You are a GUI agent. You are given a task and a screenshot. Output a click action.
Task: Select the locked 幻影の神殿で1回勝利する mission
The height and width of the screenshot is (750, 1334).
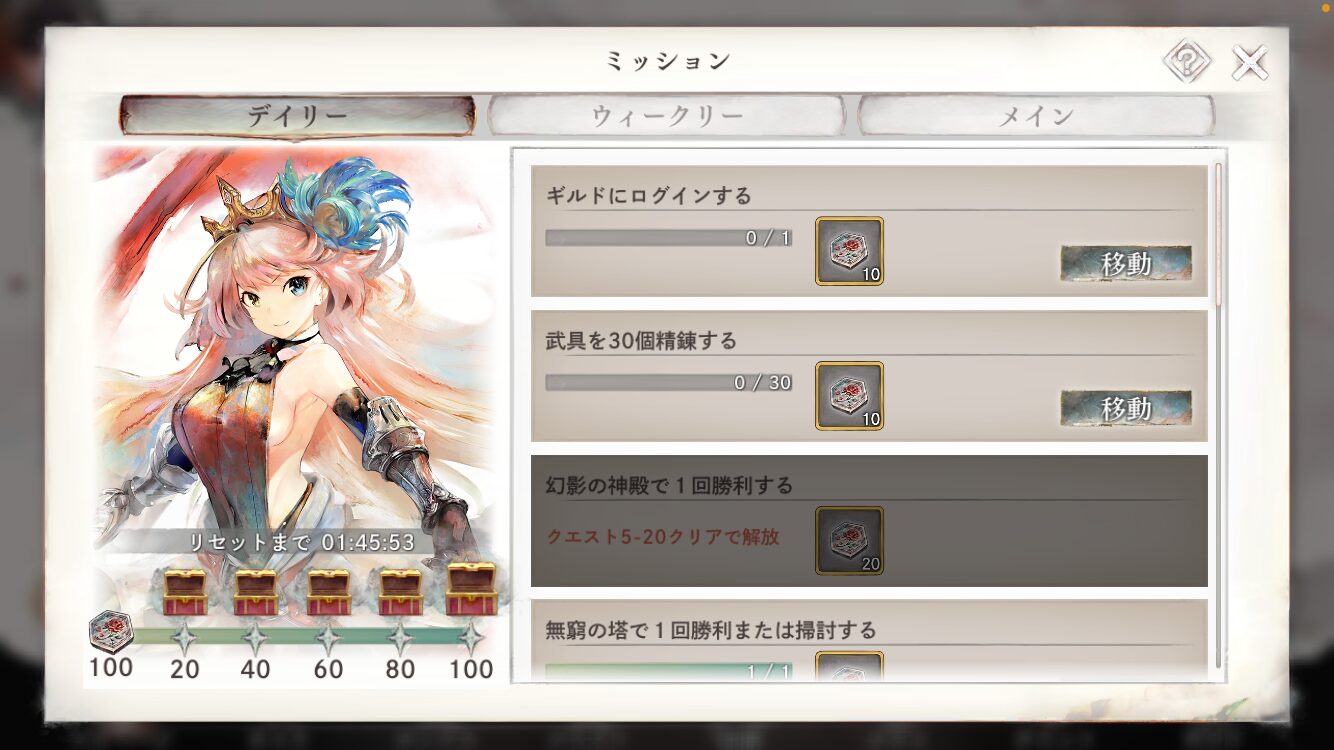click(869, 521)
